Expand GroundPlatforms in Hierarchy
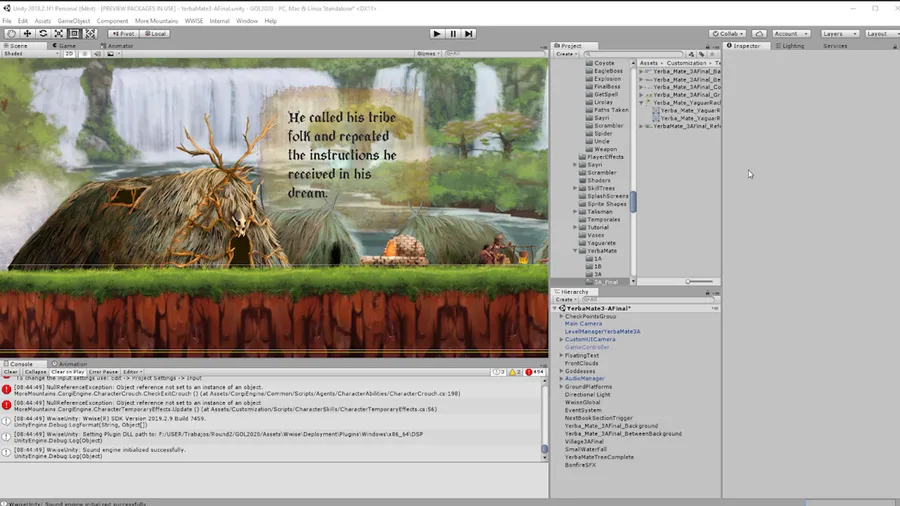This screenshot has height=506, width=900. click(561, 387)
